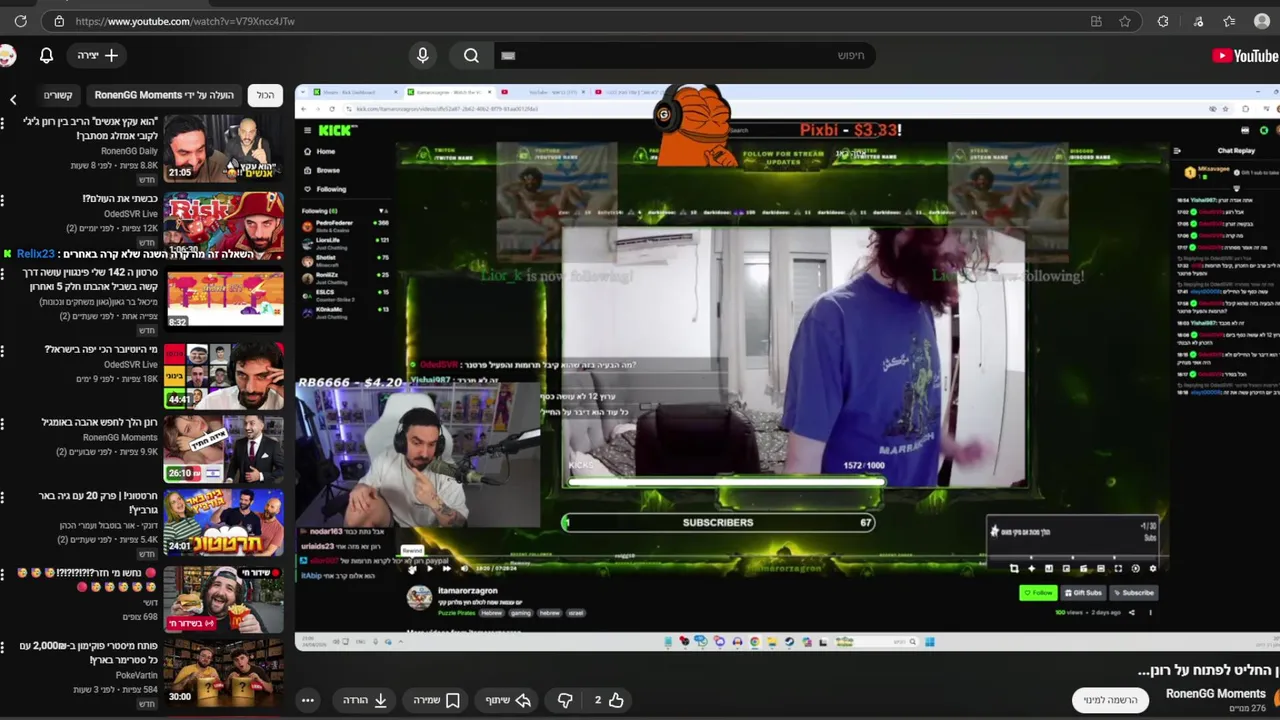Open more actions three-dot button

click(x=308, y=700)
